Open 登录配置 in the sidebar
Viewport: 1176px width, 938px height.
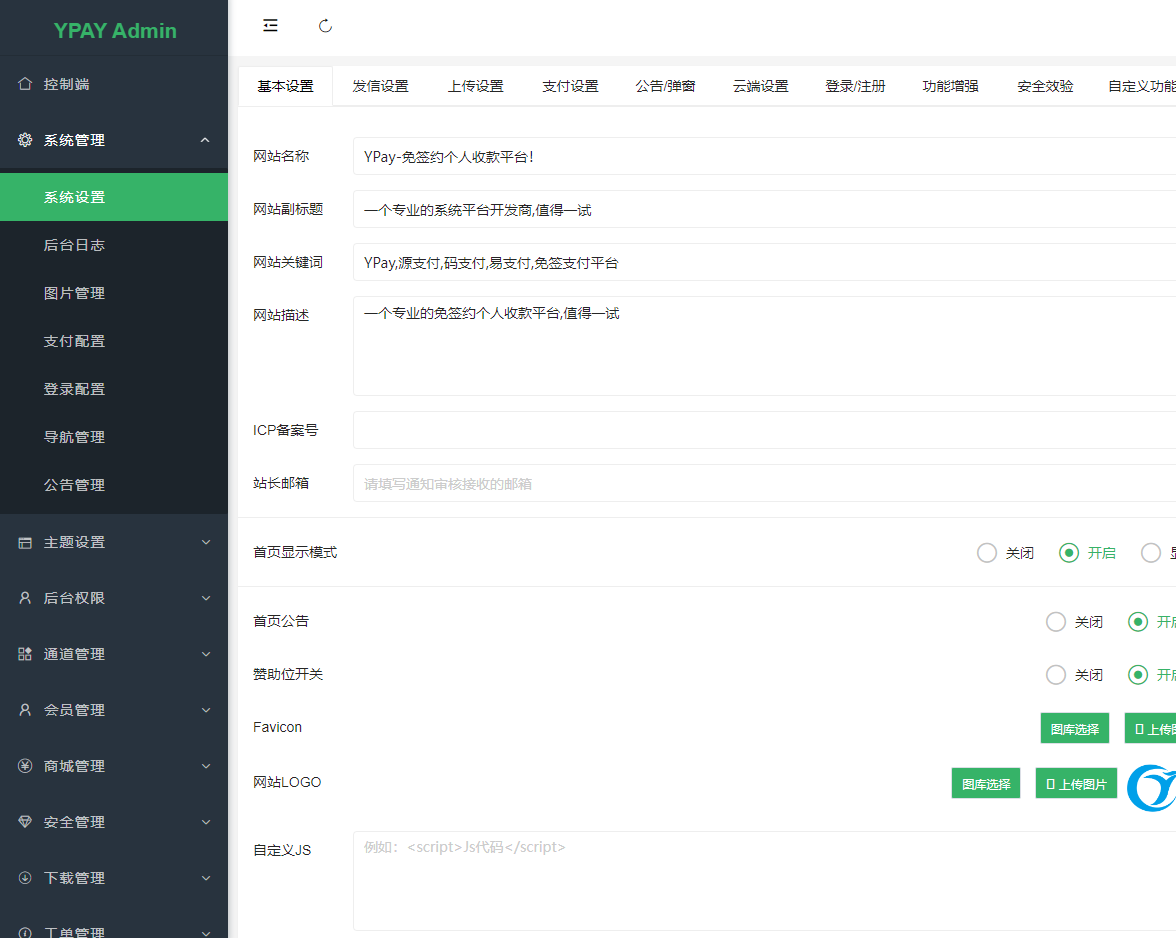(114, 389)
